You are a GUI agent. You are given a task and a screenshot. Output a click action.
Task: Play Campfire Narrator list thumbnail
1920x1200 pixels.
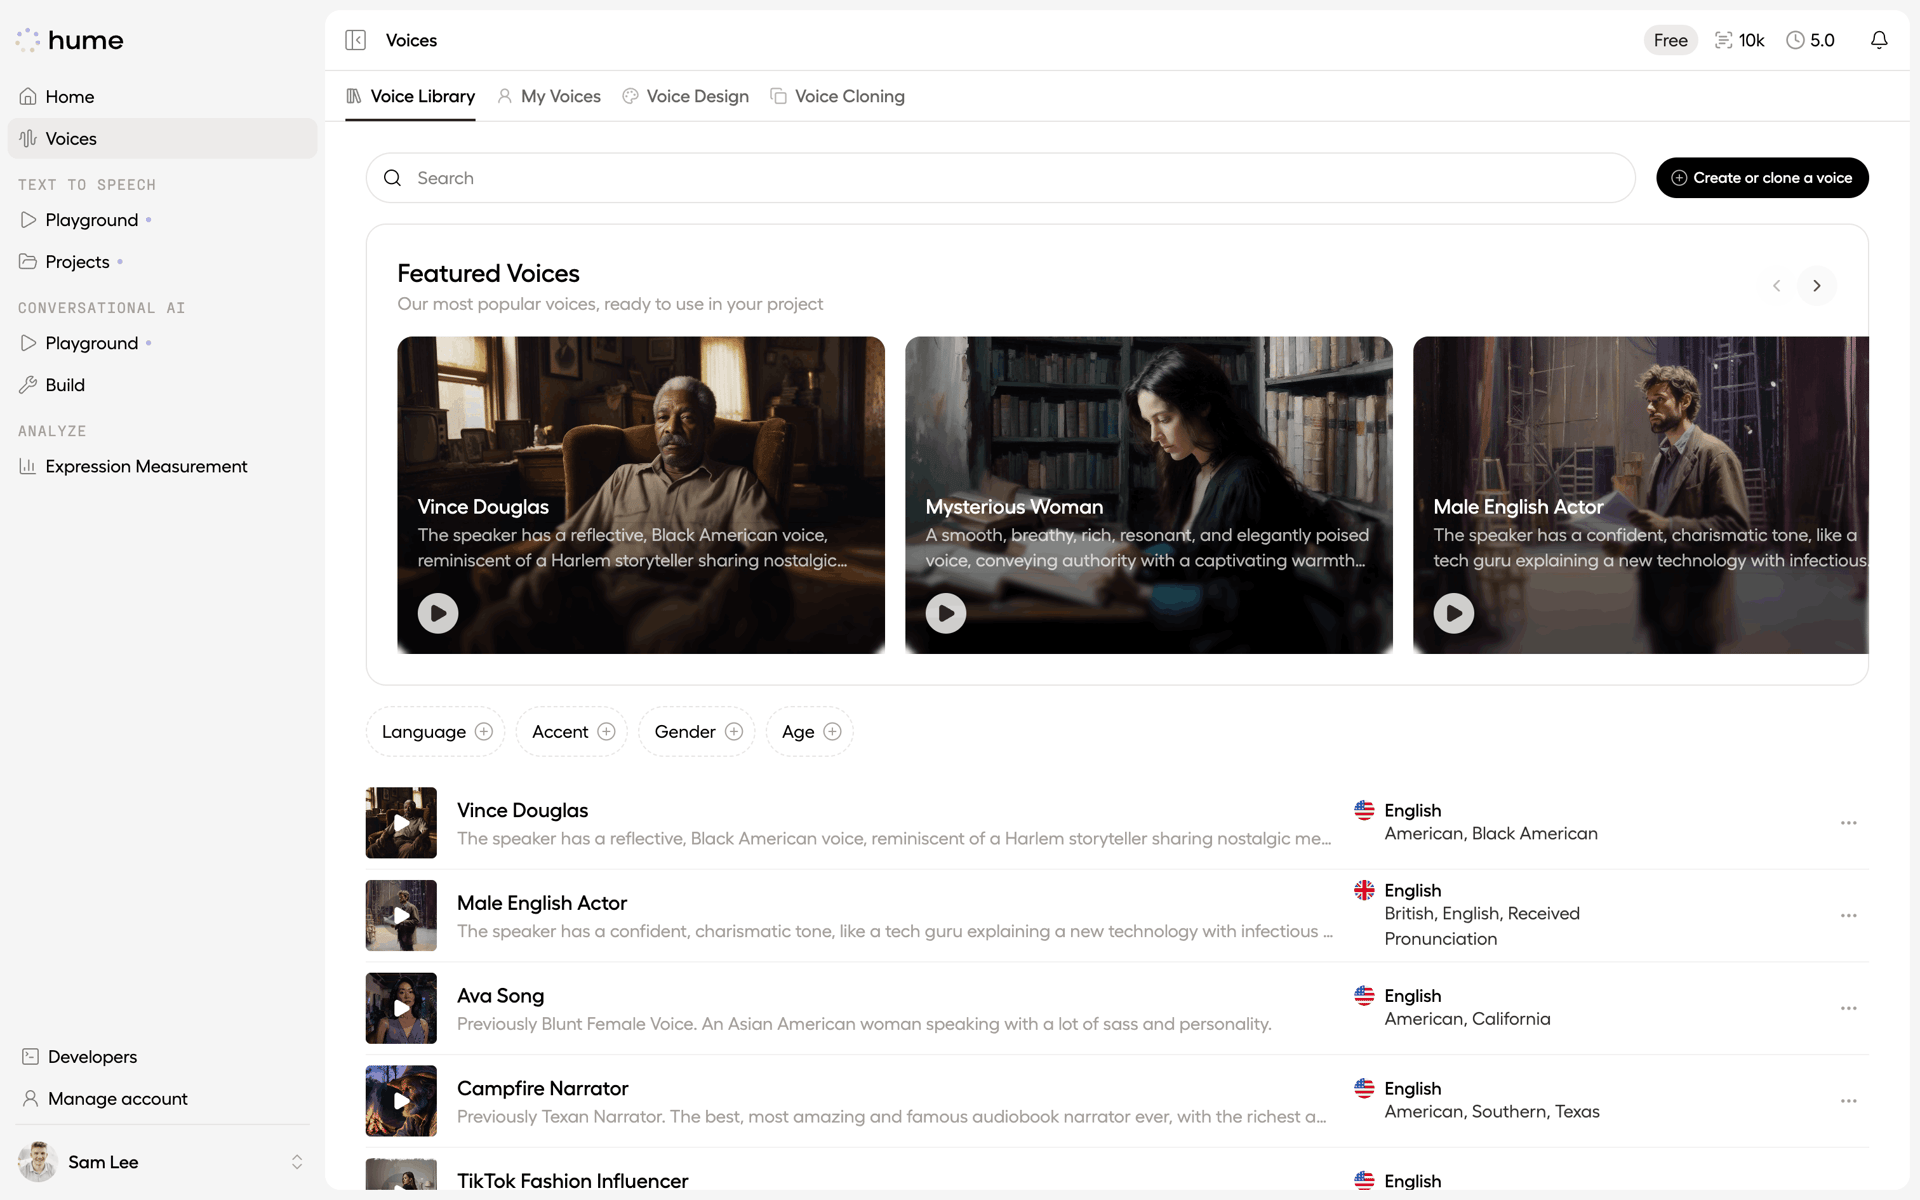401,1101
